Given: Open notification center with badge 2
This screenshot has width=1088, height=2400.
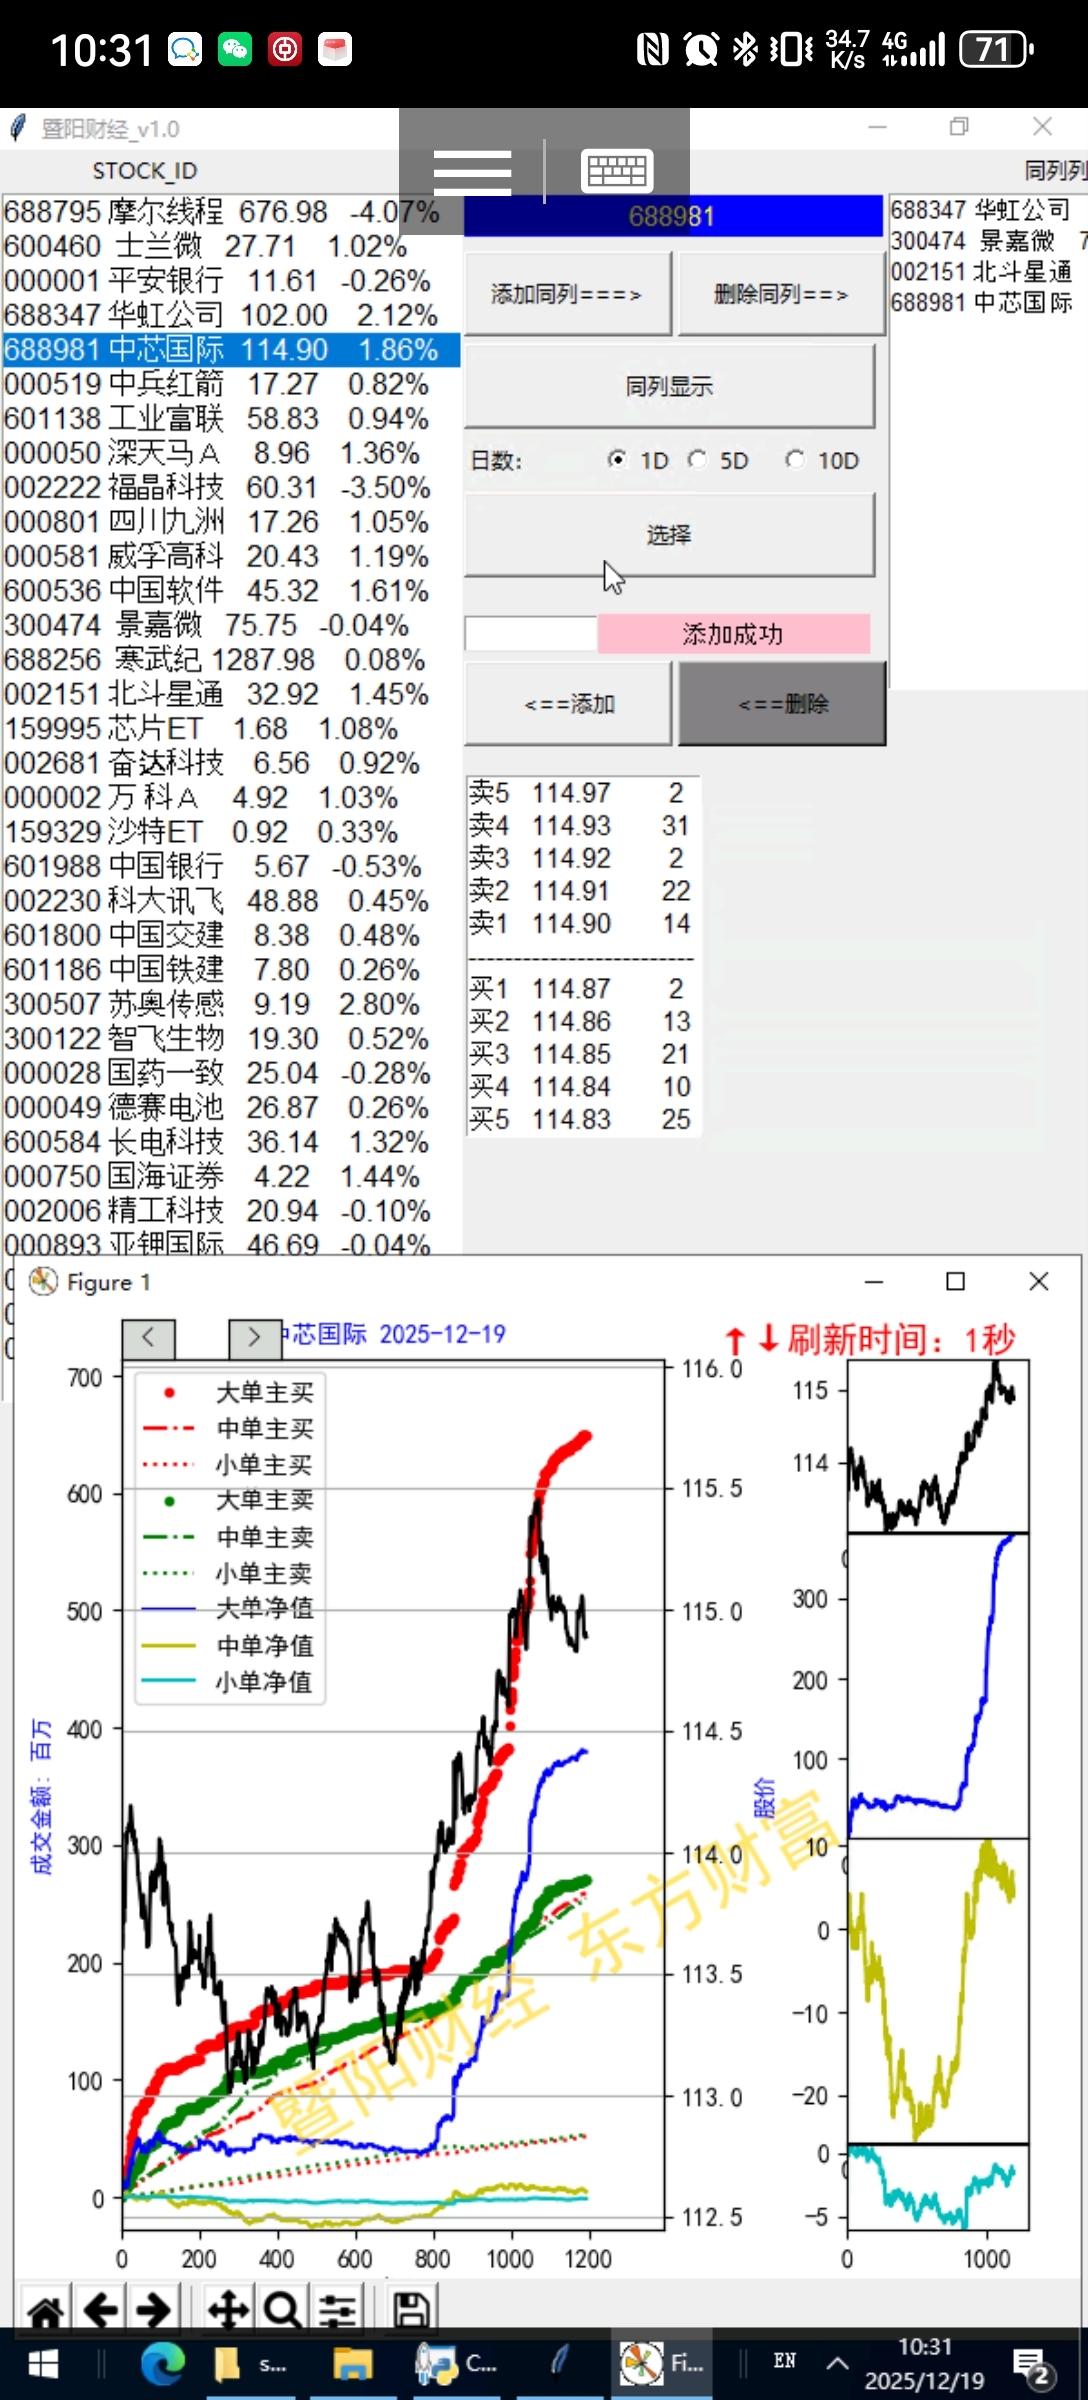Looking at the screenshot, I should tap(1032, 2367).
